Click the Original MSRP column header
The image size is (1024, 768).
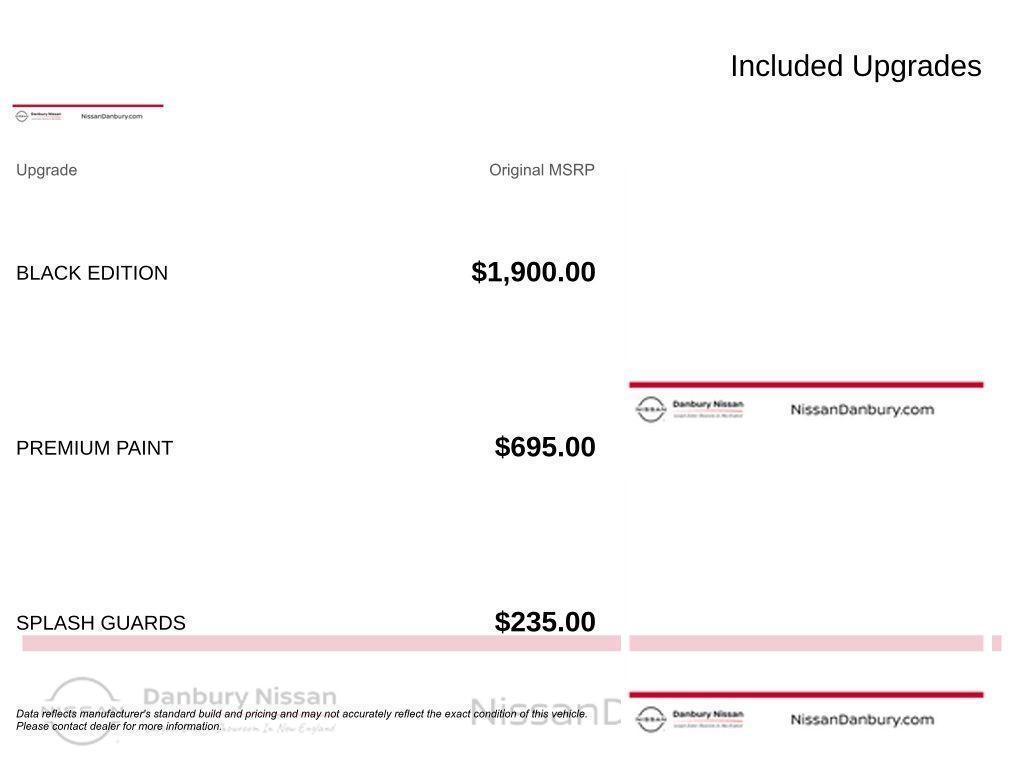542,170
